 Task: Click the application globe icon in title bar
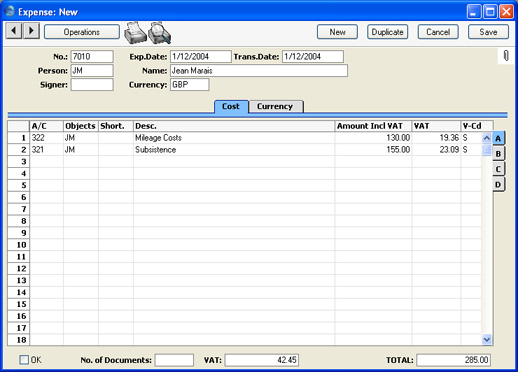click(10, 11)
